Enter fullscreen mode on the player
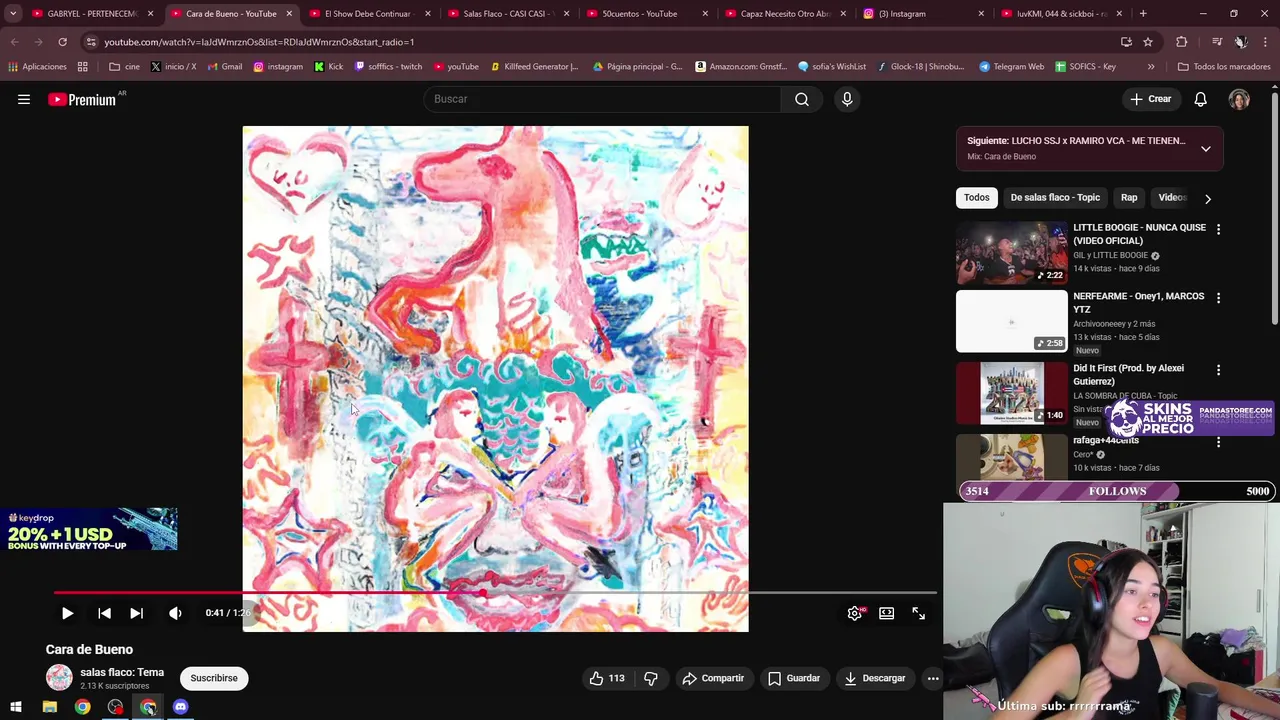The image size is (1280, 720). 918,613
